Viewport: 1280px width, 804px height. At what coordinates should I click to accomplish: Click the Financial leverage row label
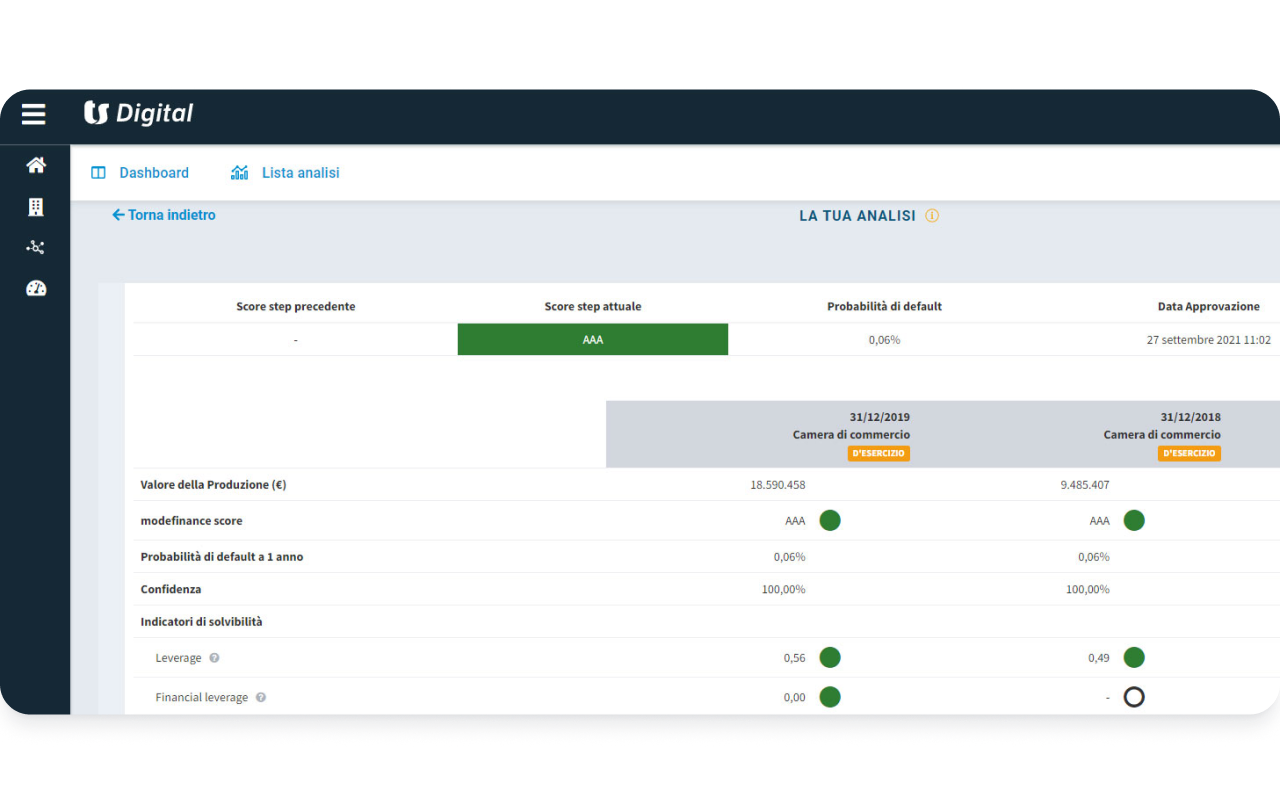202,698
